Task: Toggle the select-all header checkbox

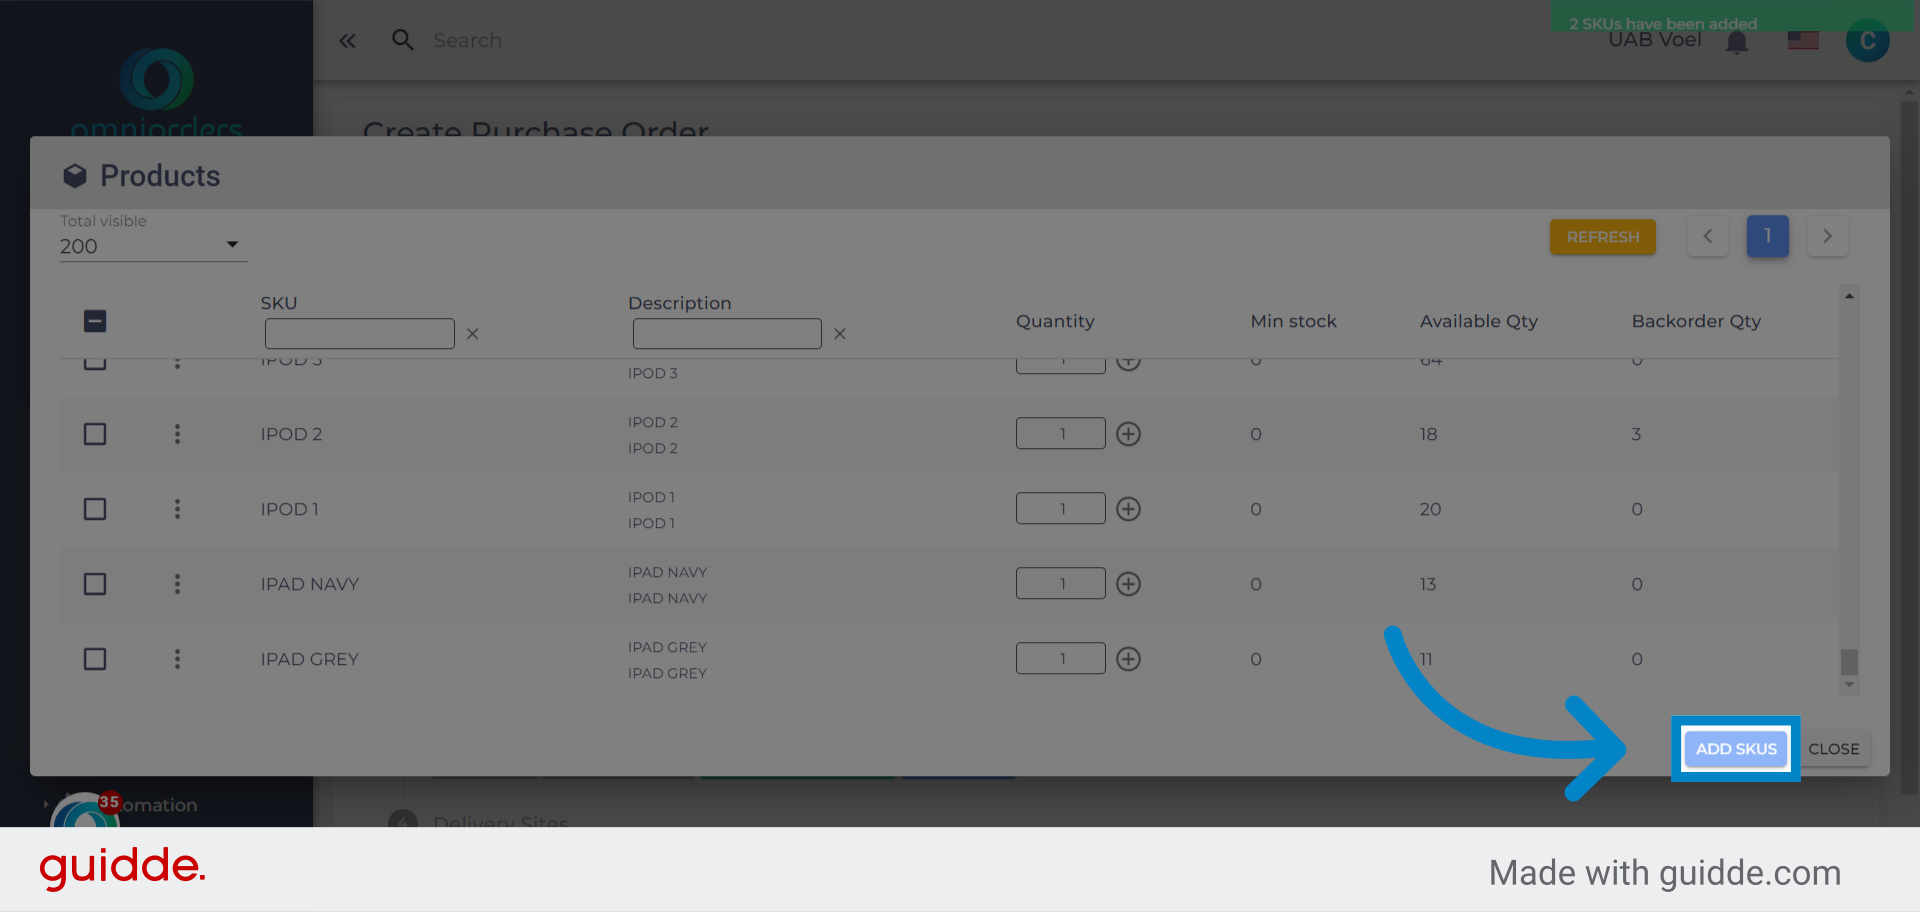Action: tap(95, 321)
